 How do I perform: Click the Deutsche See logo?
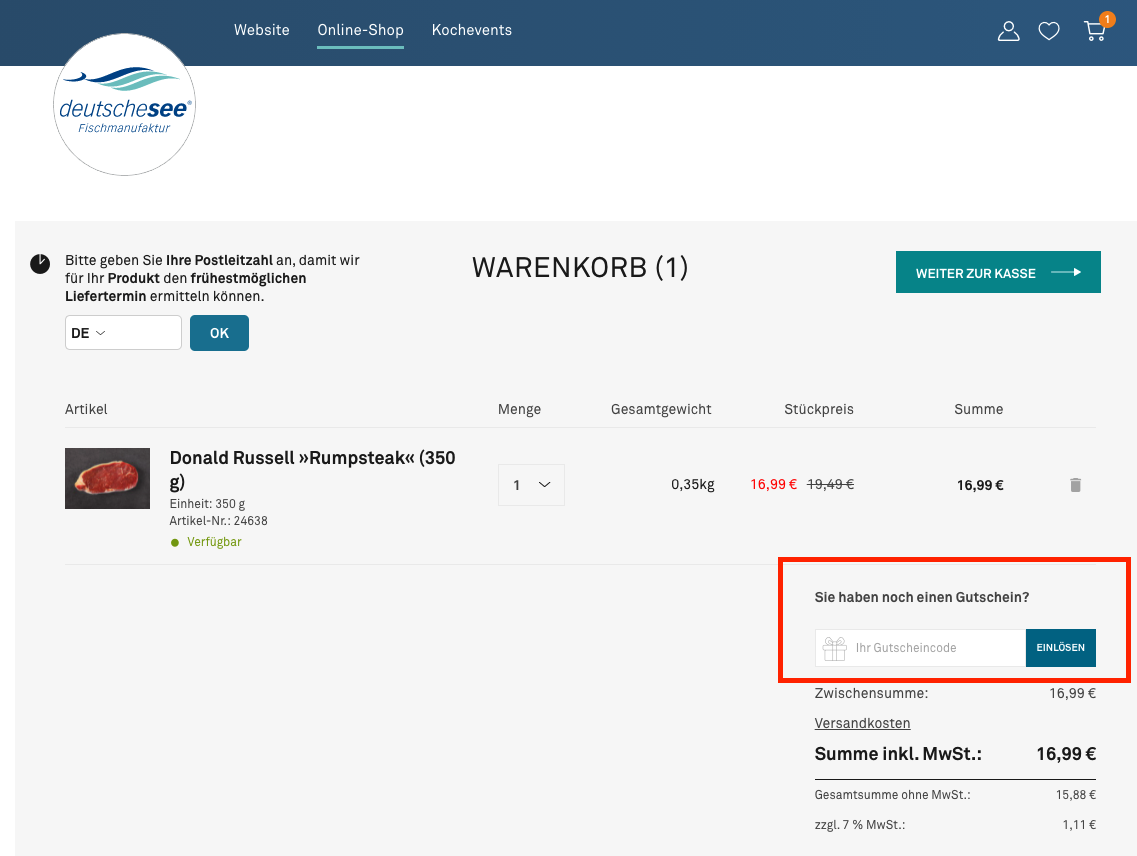pyautogui.click(x=125, y=104)
